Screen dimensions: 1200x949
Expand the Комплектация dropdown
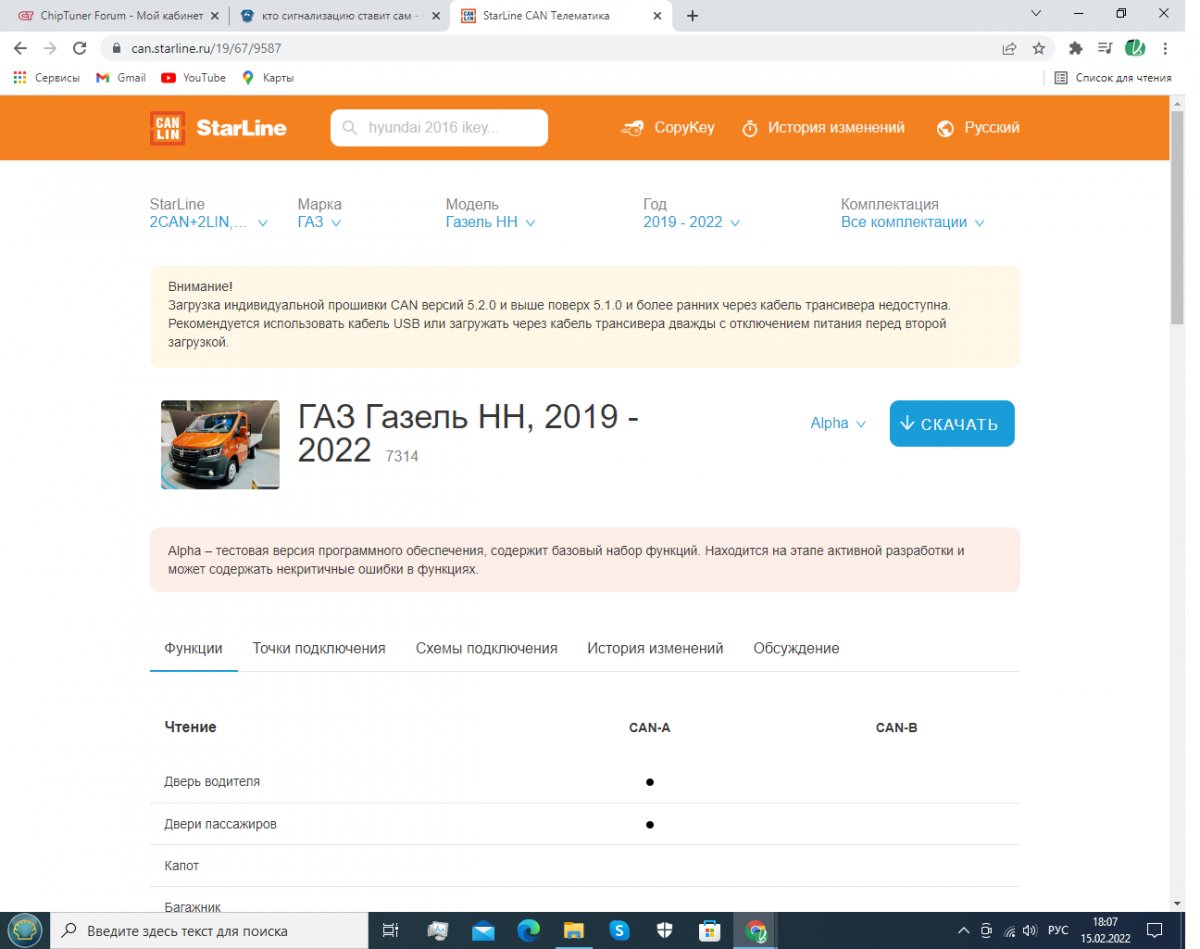[x=912, y=222]
